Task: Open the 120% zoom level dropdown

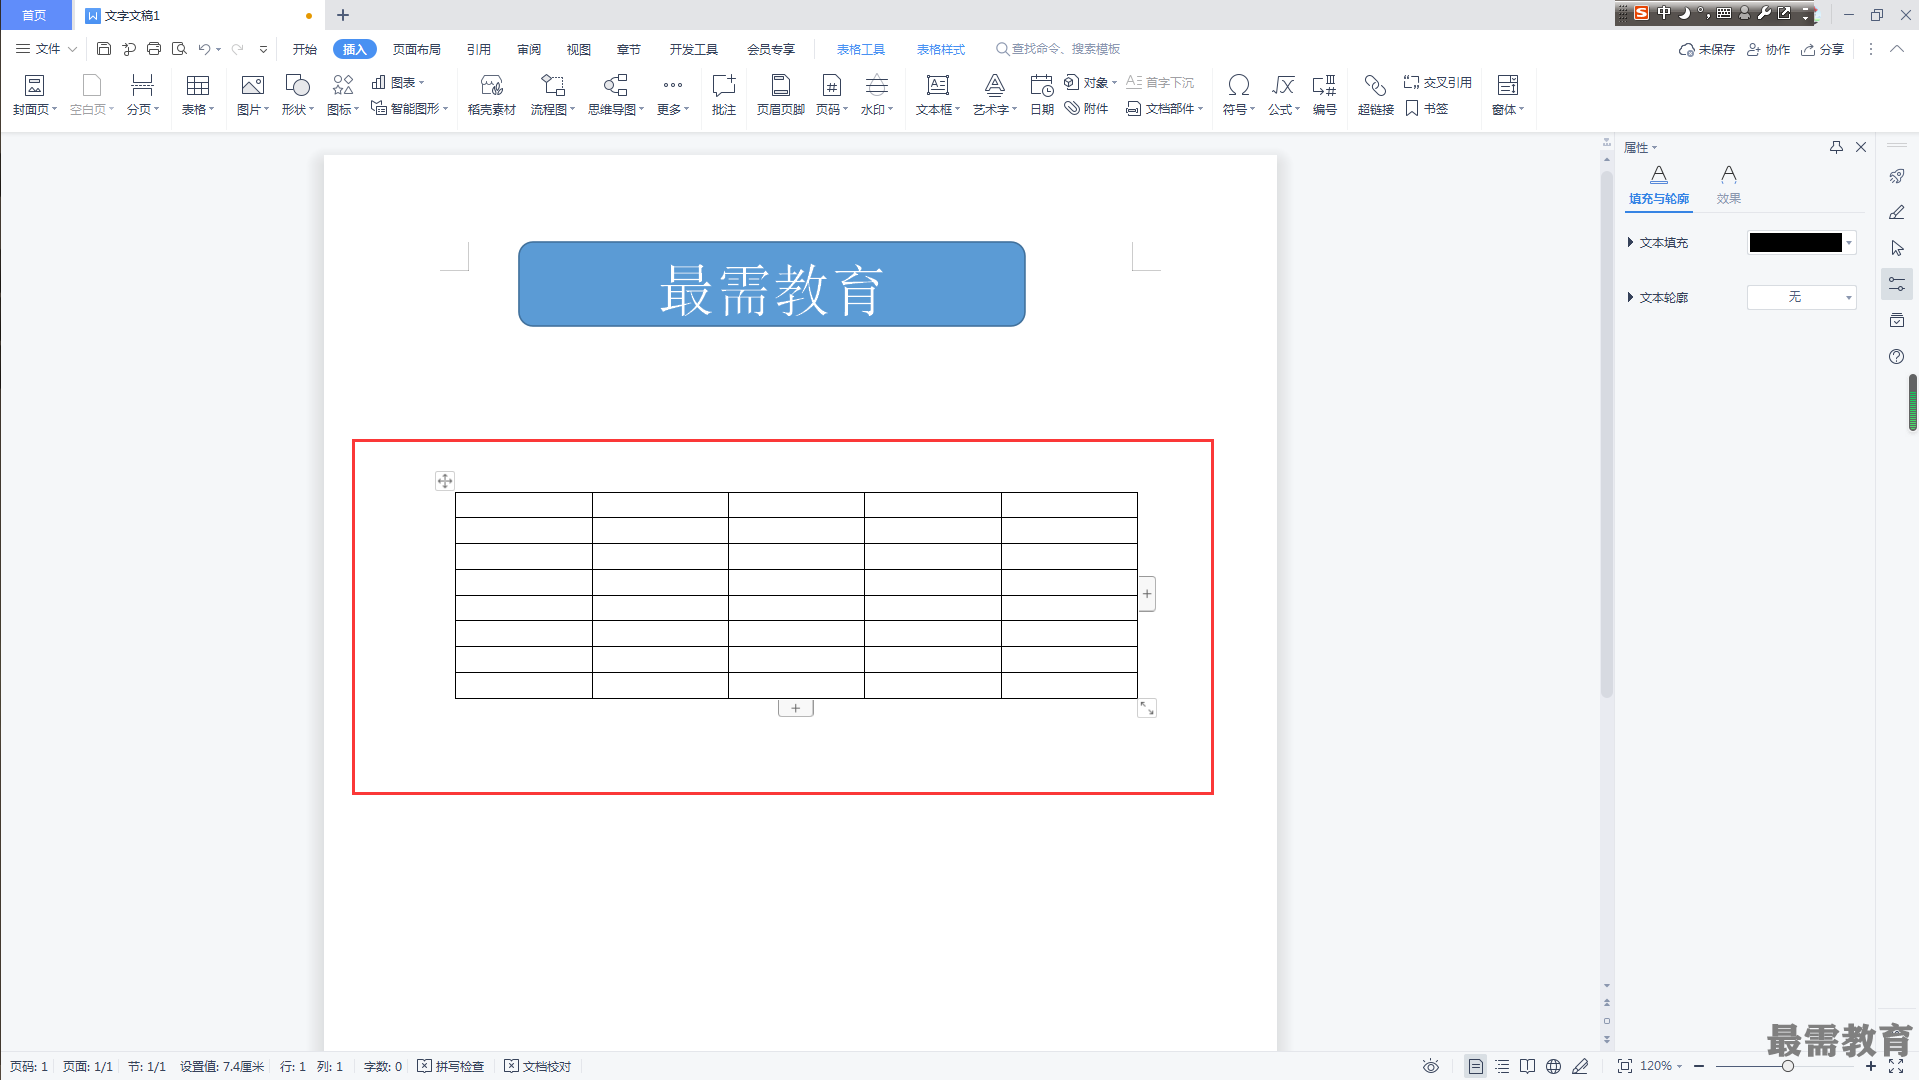Action: (1661, 1066)
